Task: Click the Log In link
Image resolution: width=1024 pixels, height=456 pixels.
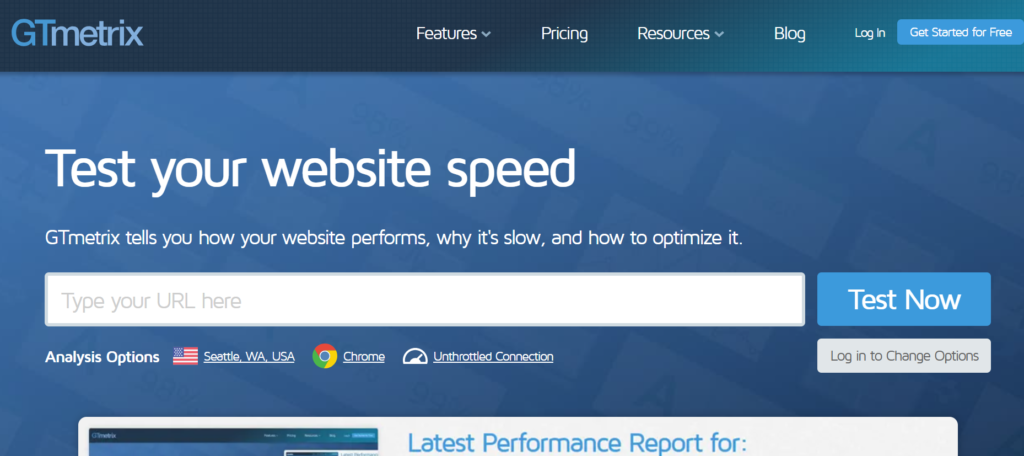Action: click(869, 33)
